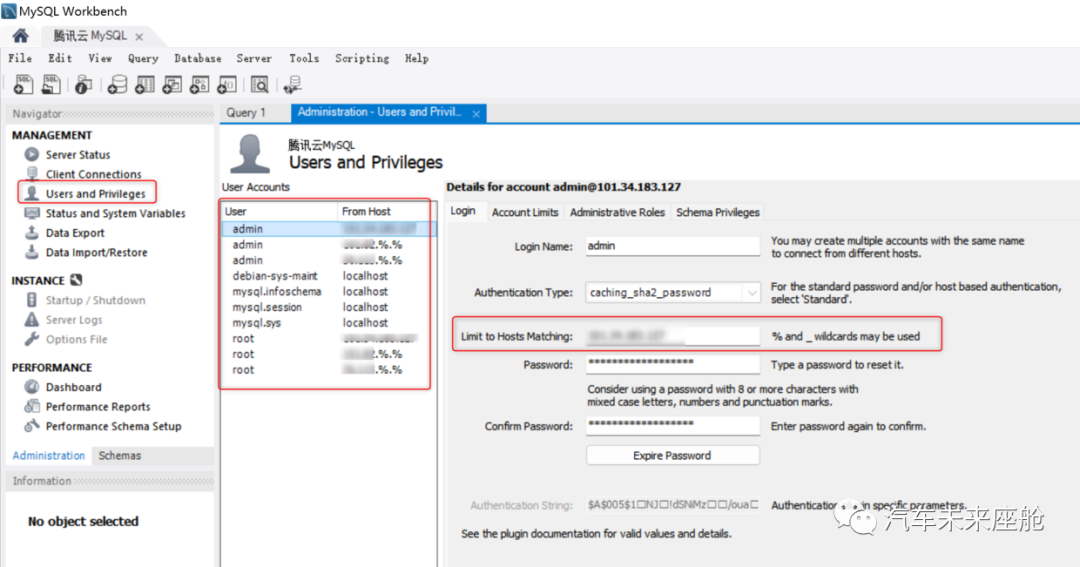This screenshot has height=567, width=1080.
Task: Open the Tools menu
Action: [x=304, y=59]
